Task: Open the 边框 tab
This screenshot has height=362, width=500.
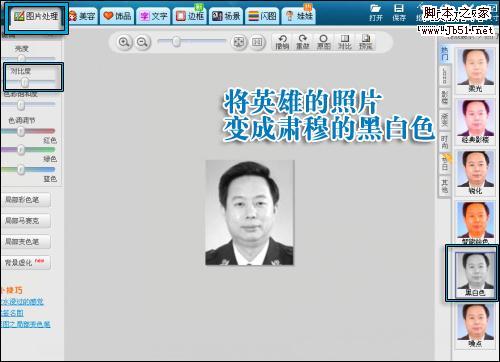Action: [190, 16]
